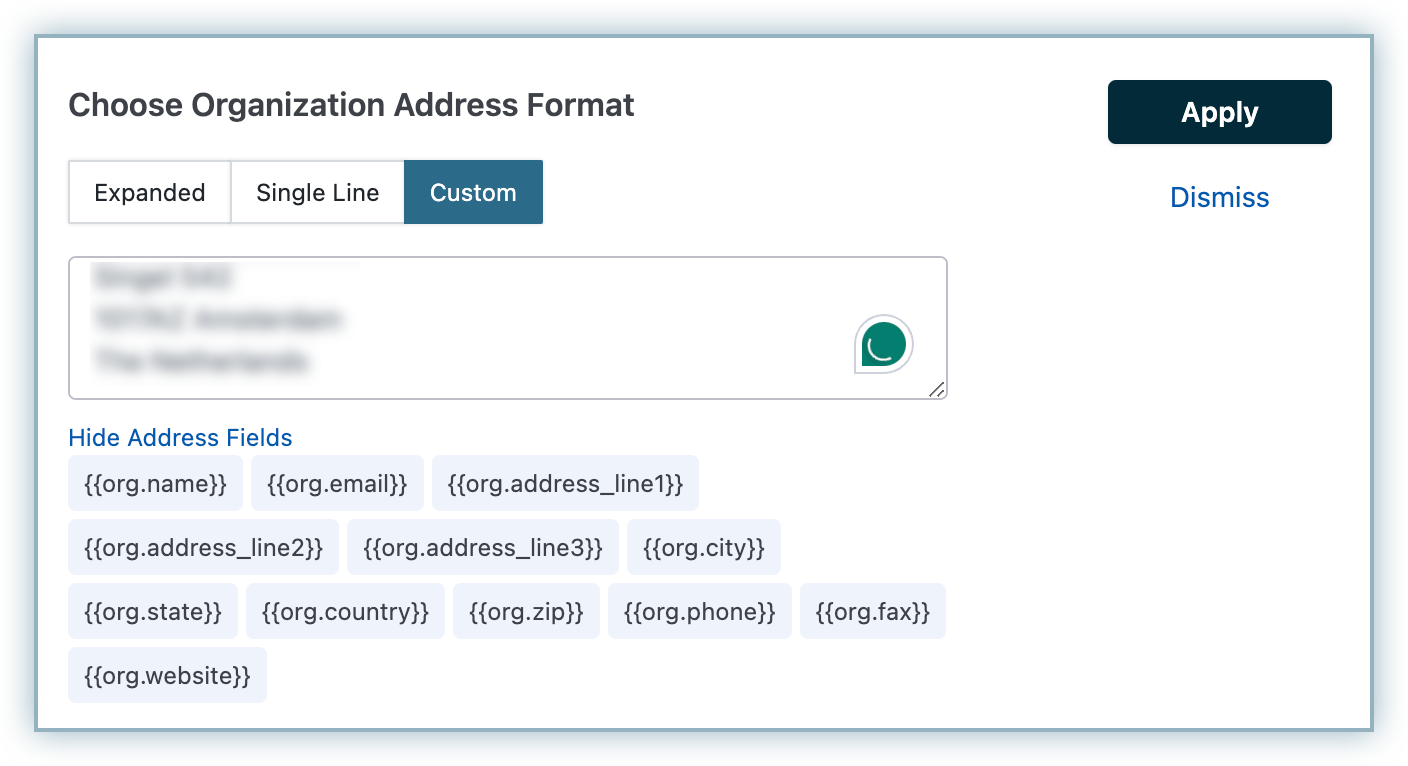Select the Single Line address format
1408x766 pixels.
(318, 193)
